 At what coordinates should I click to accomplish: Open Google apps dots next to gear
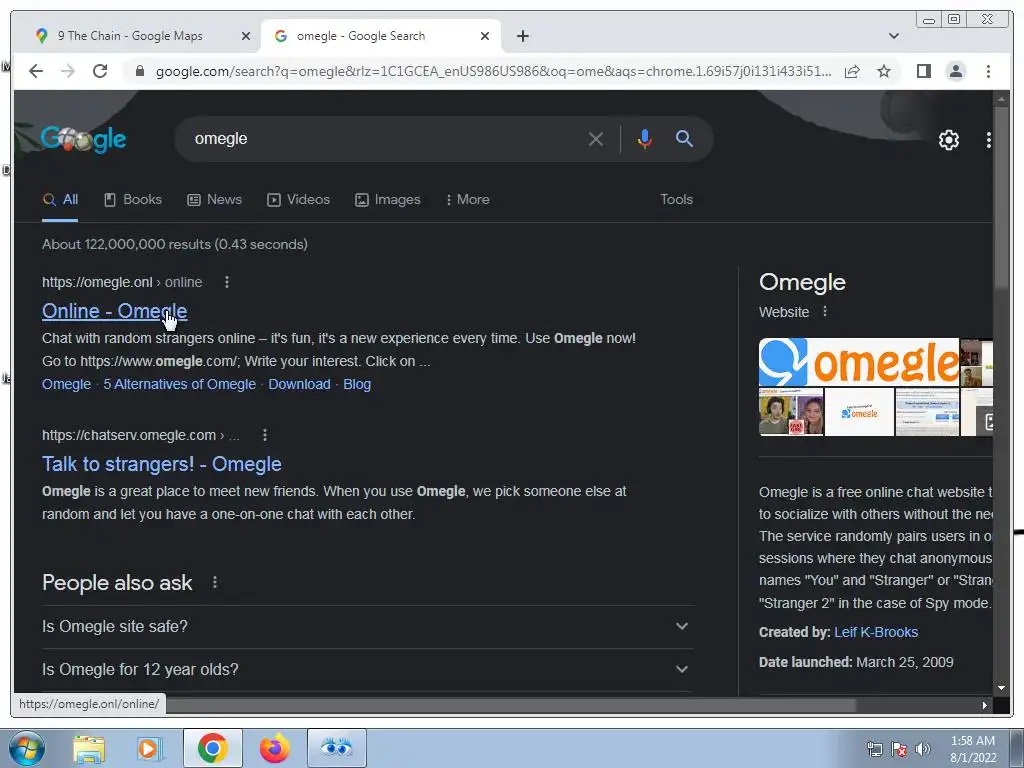point(988,140)
